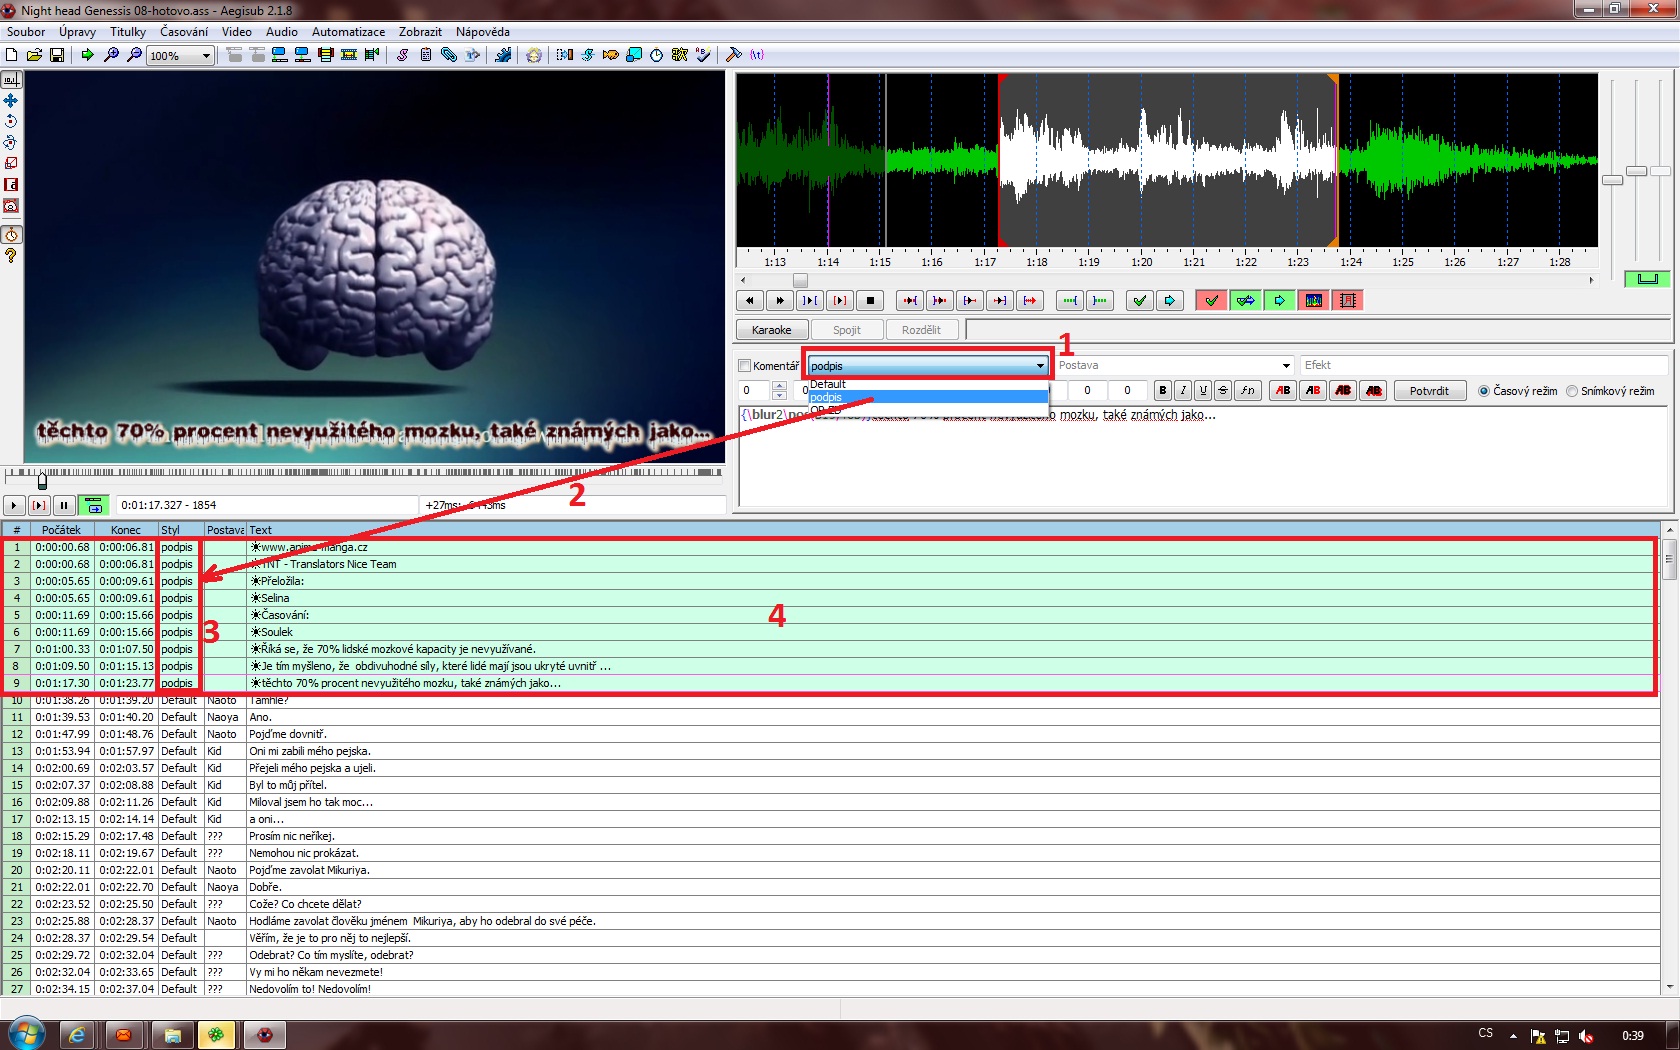Screen dimensions: 1680x1050
Task: Open the spell checker toolbar icon
Action: coord(703,55)
